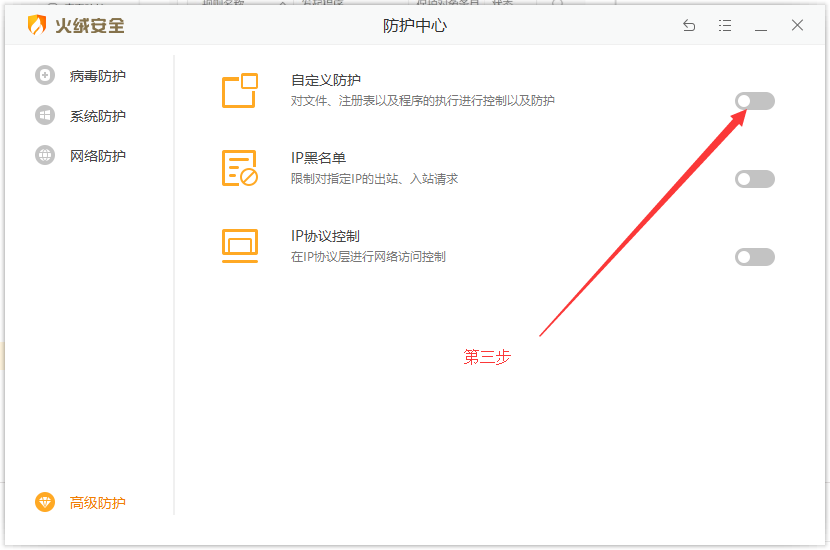Viewport: 830px width, 550px height.
Task: Switch to the 系统防护 tab
Action: pyautogui.click(x=98, y=116)
